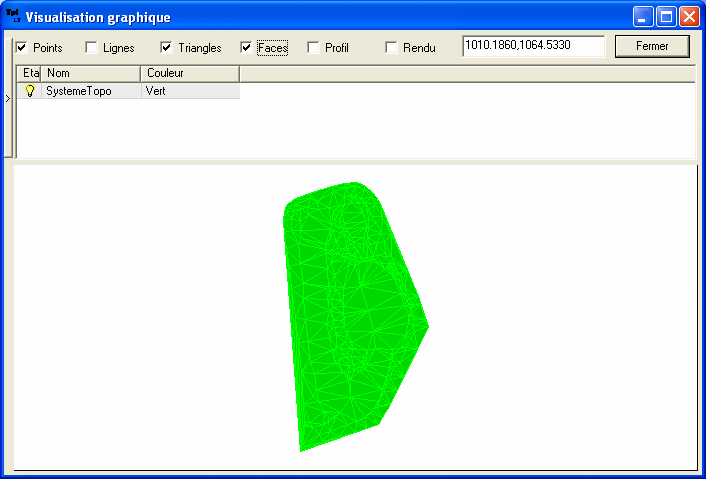Click the green triangulated mesh in viewport
The height and width of the screenshot is (479, 706).
pos(350,320)
